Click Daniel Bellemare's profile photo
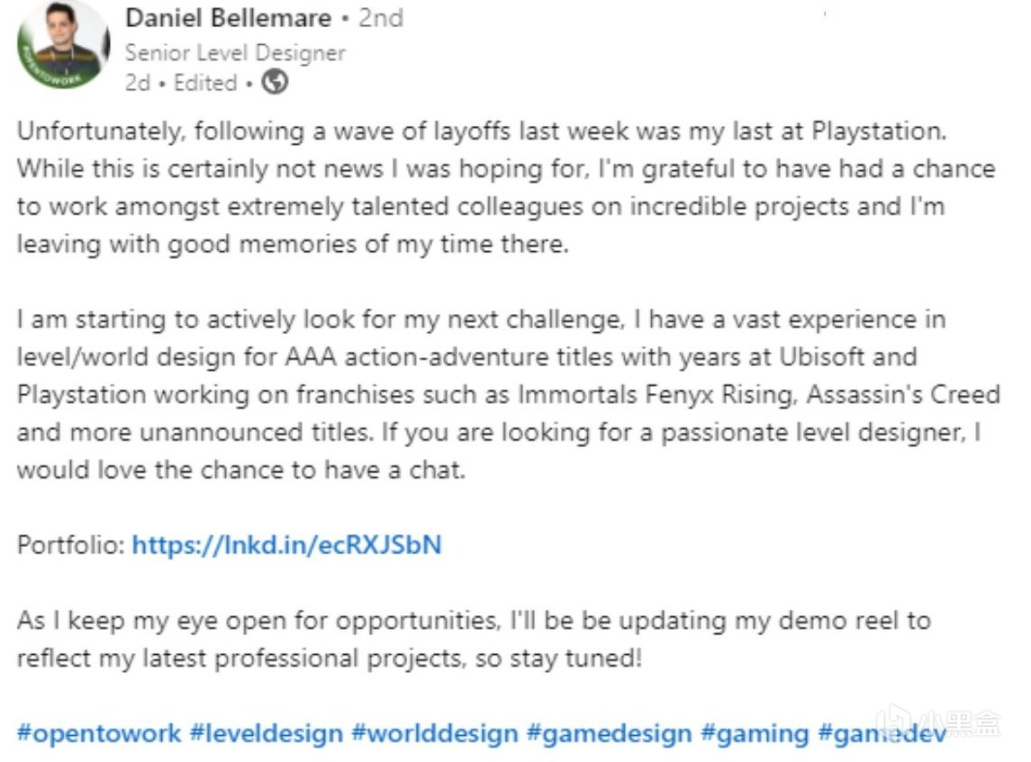The height and width of the screenshot is (762, 1031). (63, 45)
